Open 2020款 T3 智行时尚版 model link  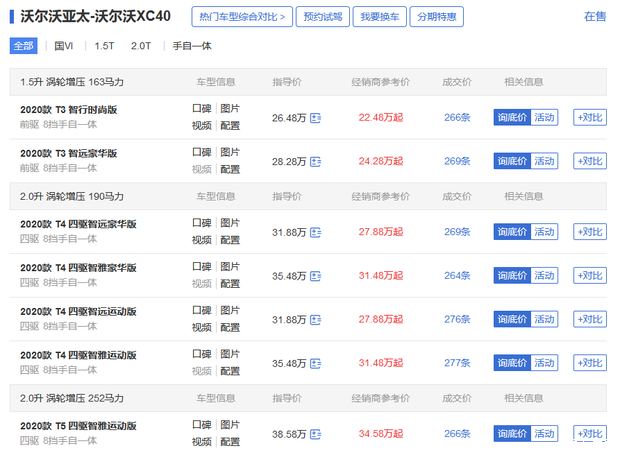point(68,110)
